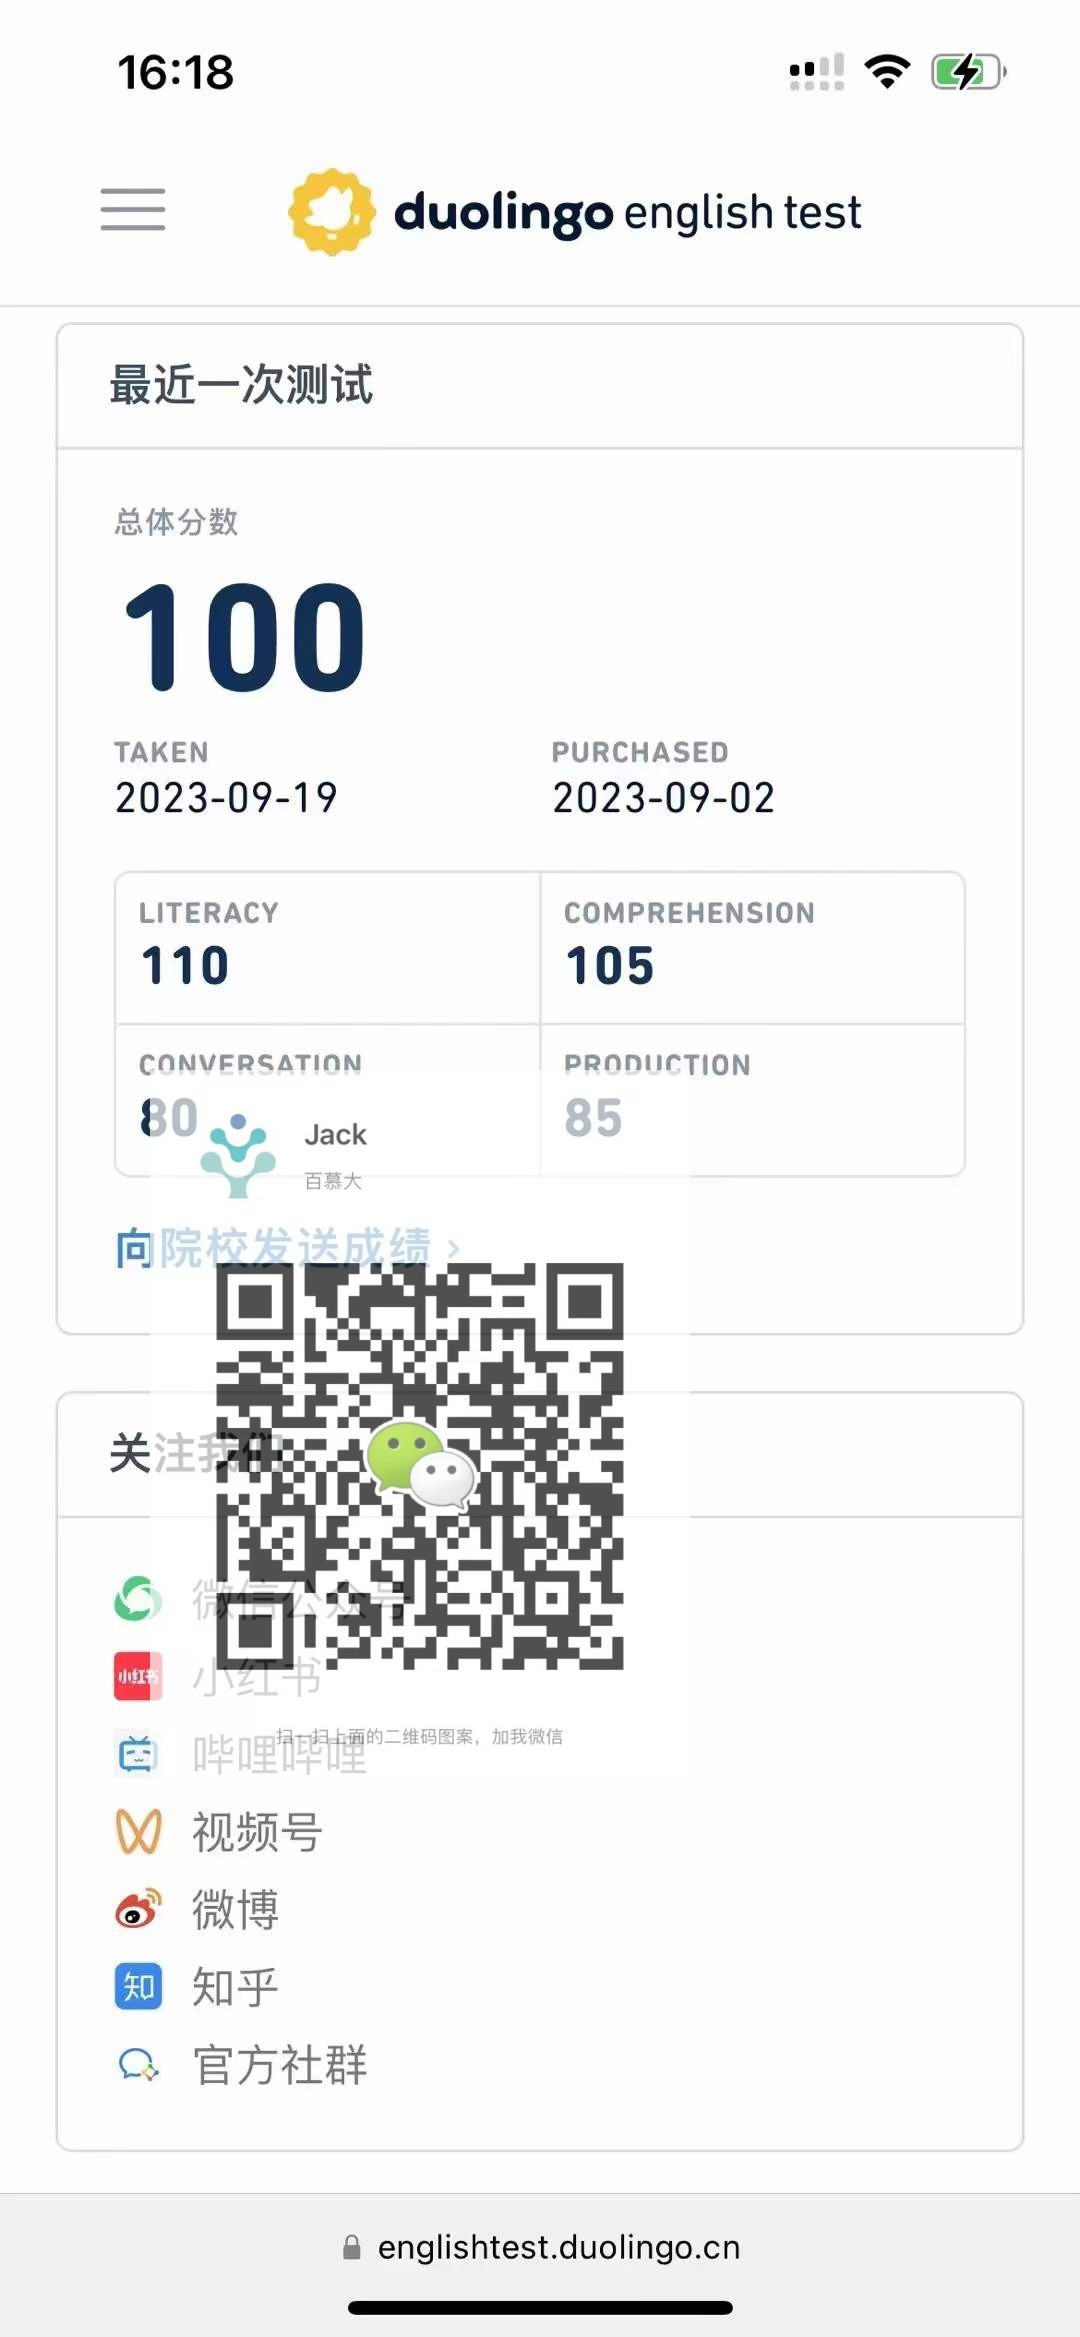
Task: Open the 哔哩哔哩 icon
Action: [x=138, y=1755]
